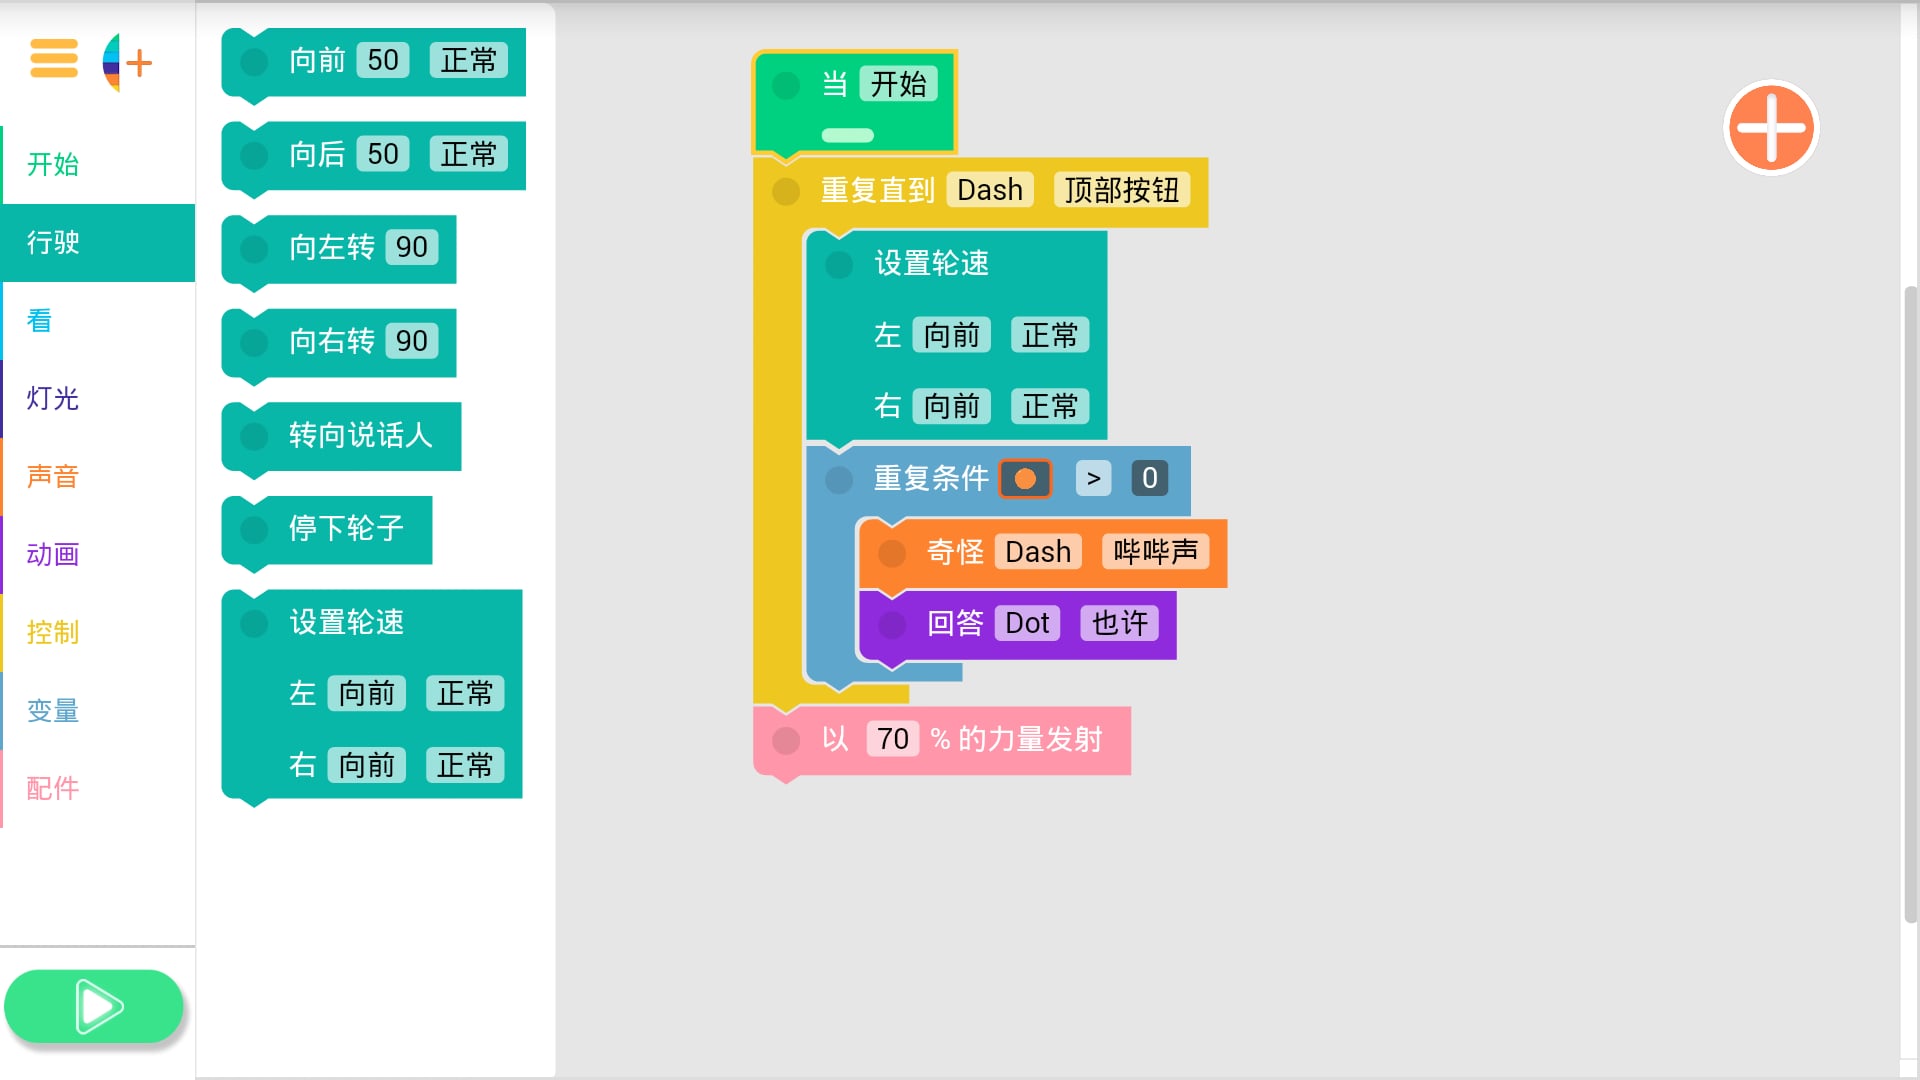Click the white pill on the start block

(848, 135)
